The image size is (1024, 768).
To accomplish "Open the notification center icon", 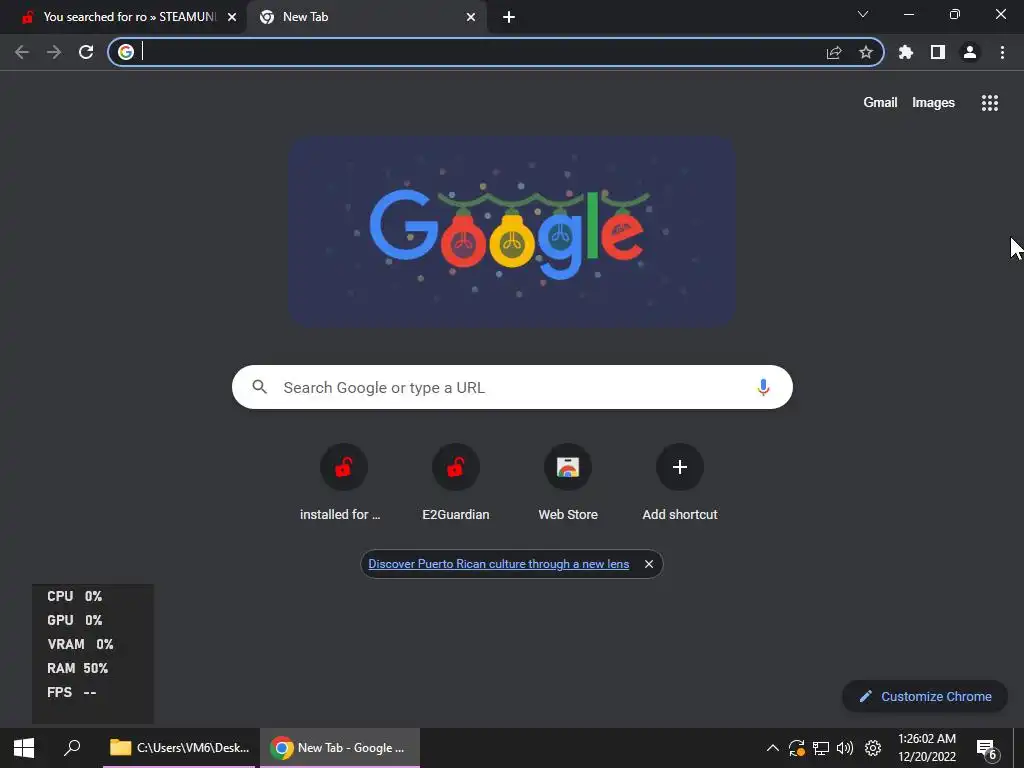I will click(x=987, y=749).
